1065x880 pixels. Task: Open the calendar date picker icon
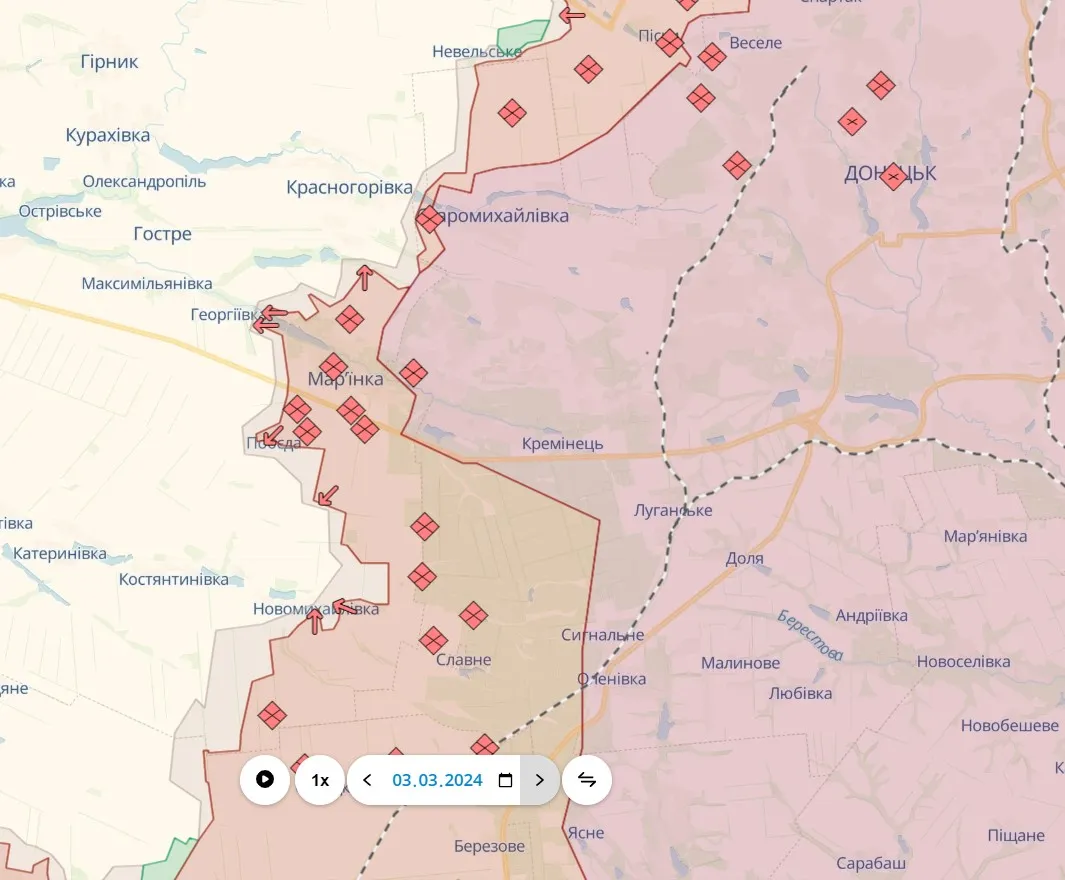(x=505, y=780)
